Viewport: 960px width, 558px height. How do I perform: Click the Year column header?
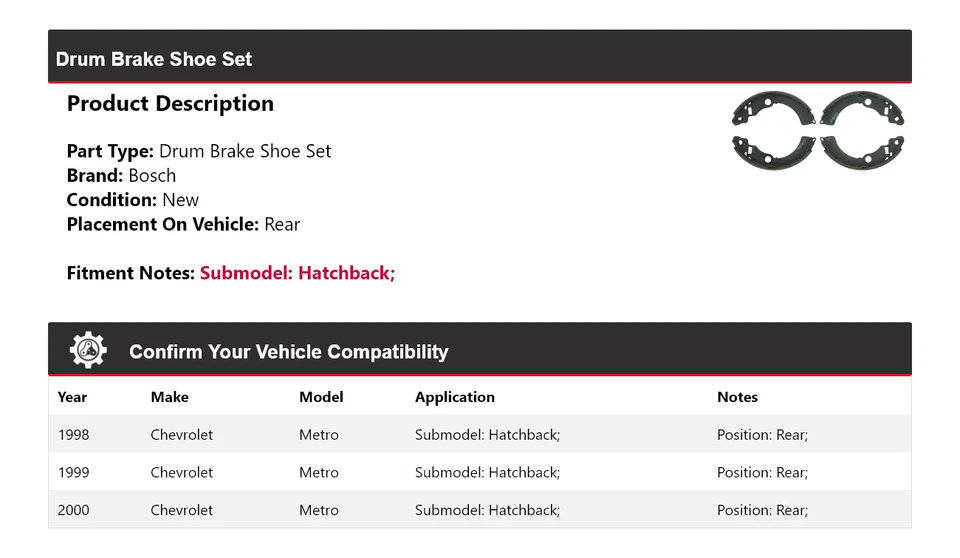(x=72, y=397)
